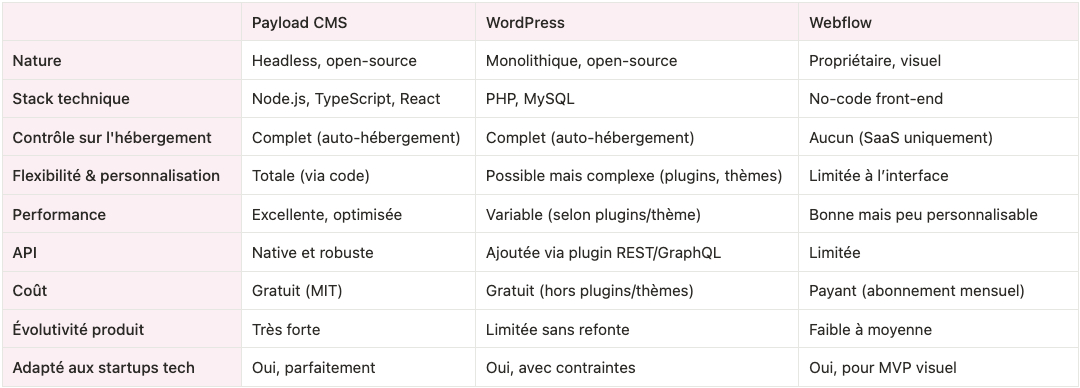Click the 'Limitée à l'interface' cell
The width and height of the screenshot is (1080, 388).
point(938,176)
